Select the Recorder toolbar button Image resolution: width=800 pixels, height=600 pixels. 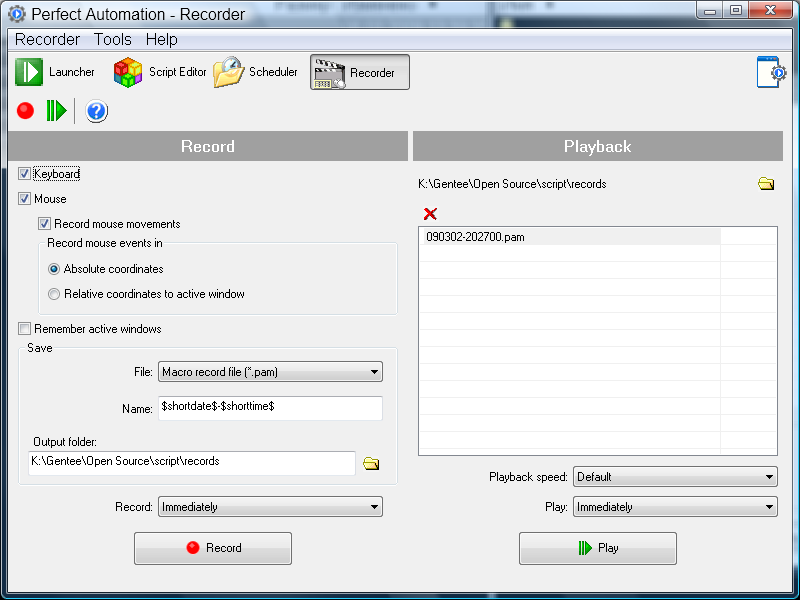[x=360, y=72]
